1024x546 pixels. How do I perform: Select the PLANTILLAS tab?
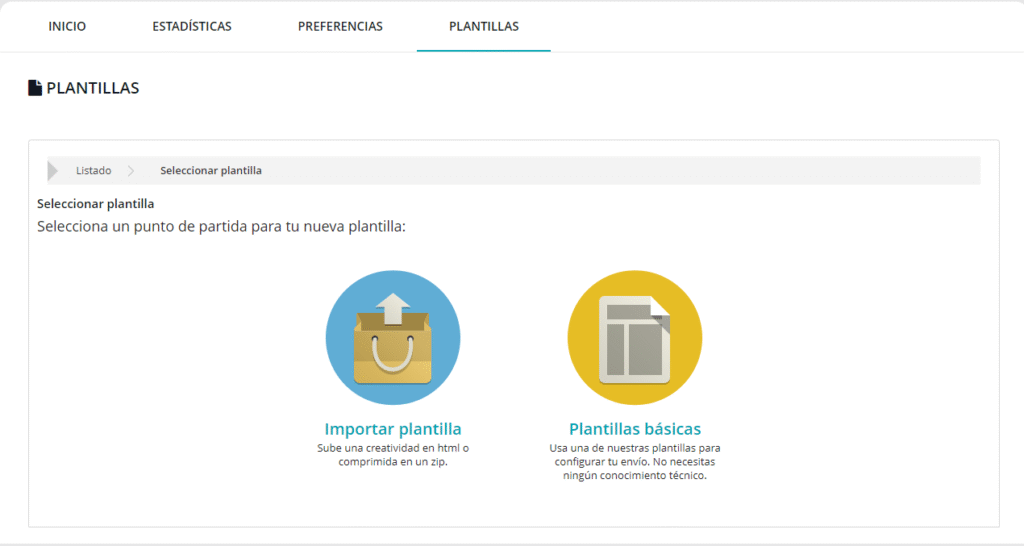[x=484, y=27]
